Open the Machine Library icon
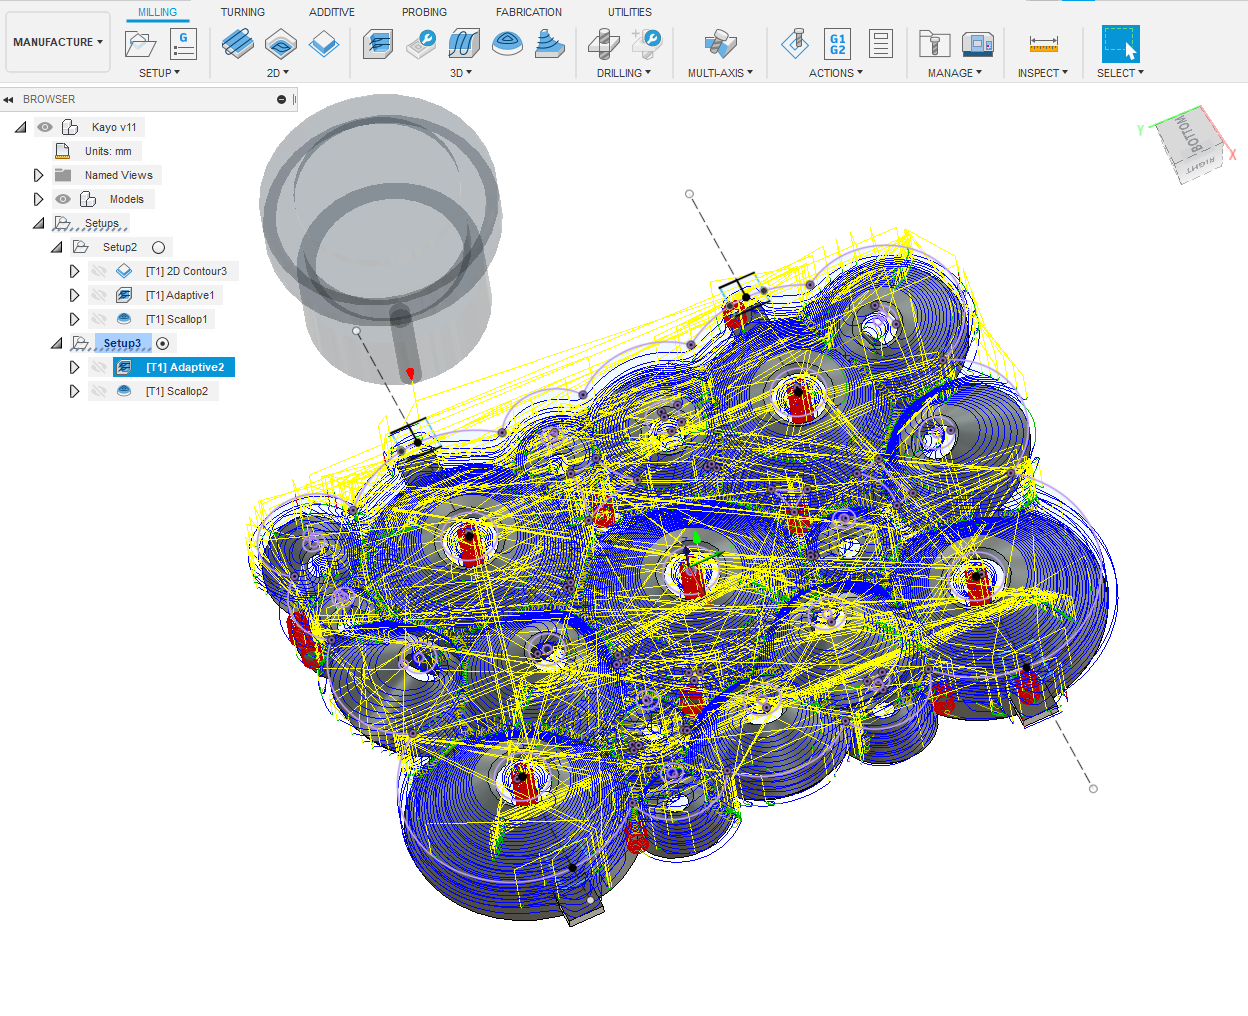 [977, 44]
